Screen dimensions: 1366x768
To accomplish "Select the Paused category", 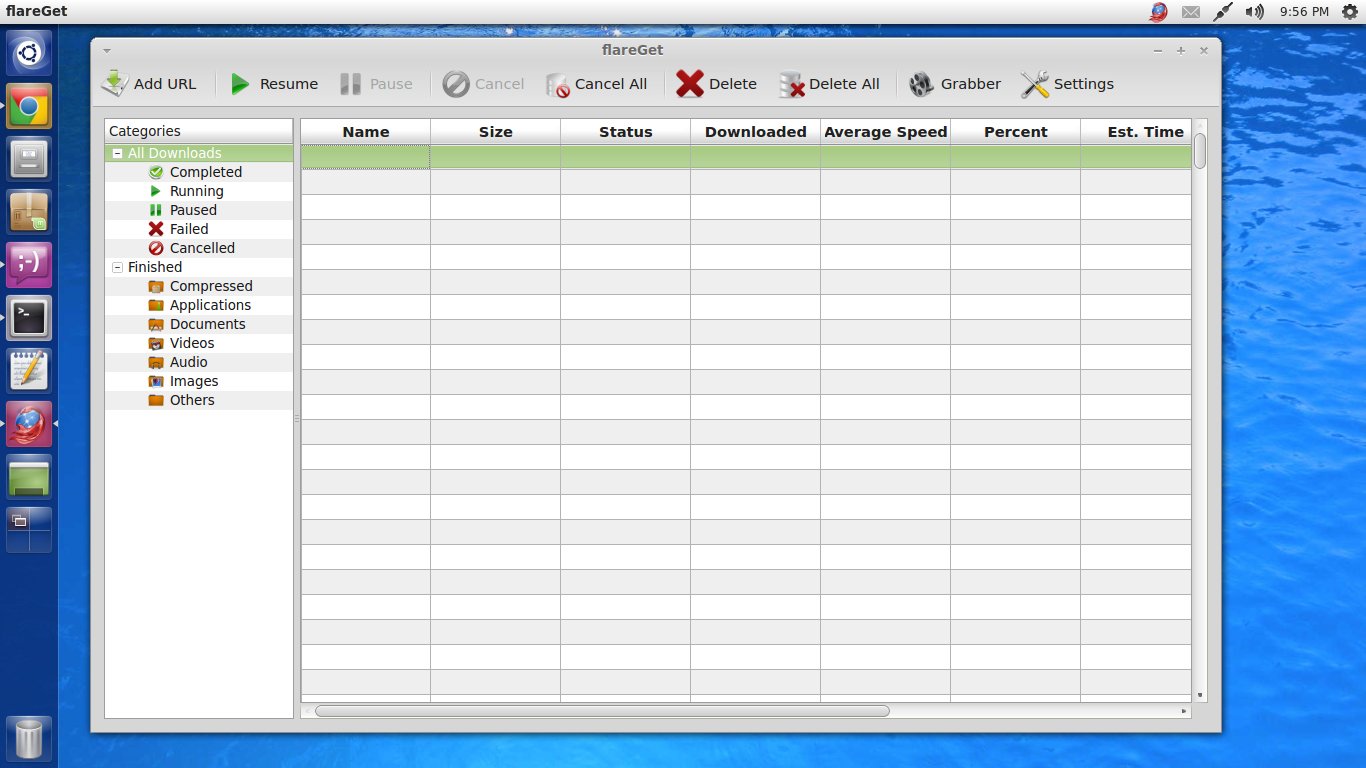I will tap(192, 210).
